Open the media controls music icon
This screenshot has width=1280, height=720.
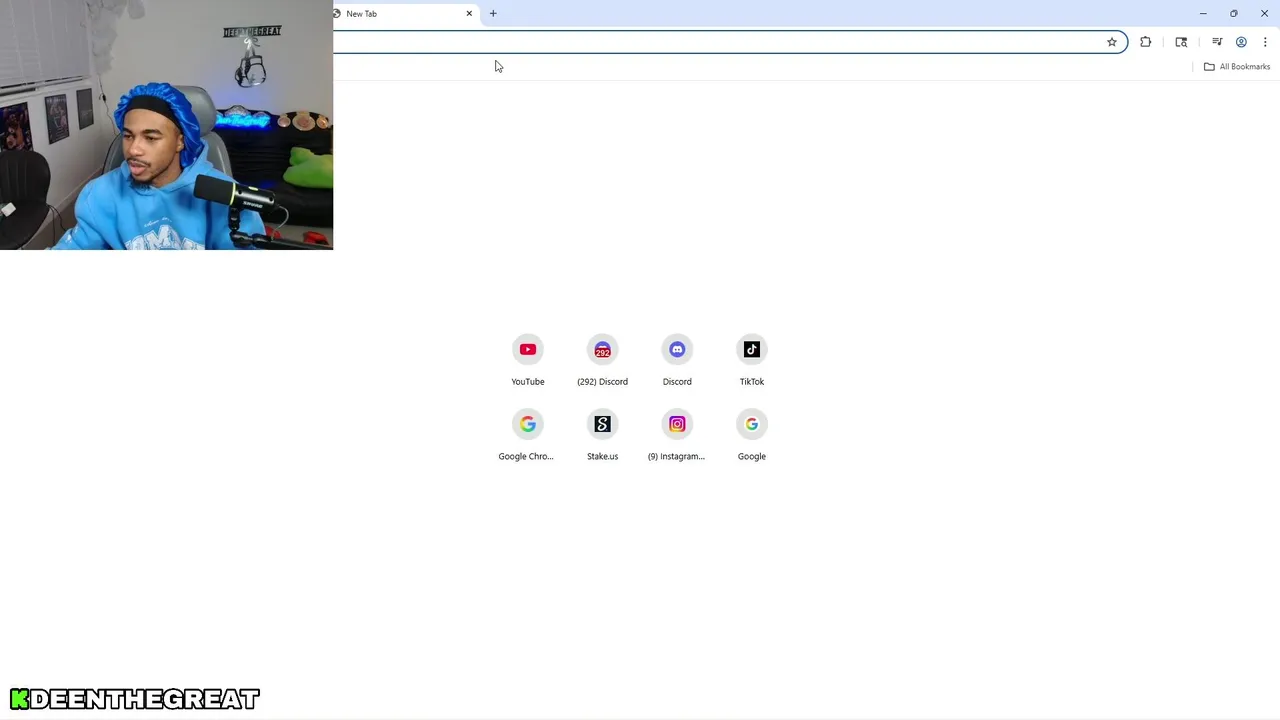click(x=1217, y=42)
